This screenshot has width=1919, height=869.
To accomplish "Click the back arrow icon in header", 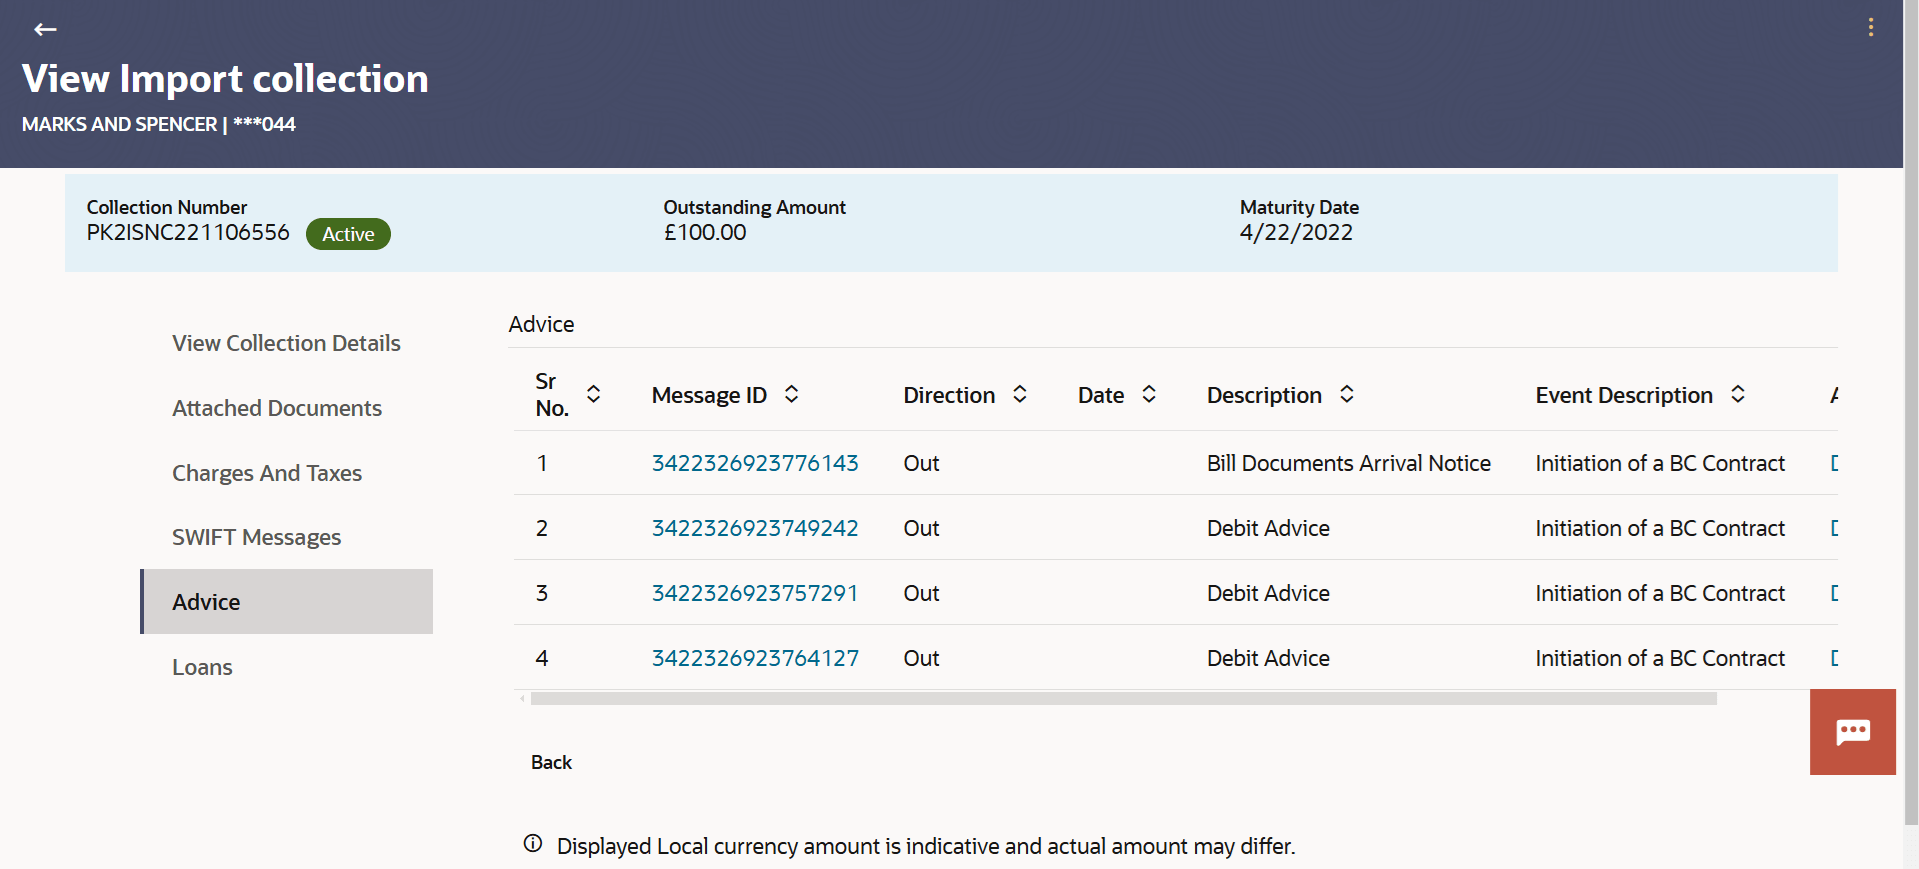I will tap(45, 29).
